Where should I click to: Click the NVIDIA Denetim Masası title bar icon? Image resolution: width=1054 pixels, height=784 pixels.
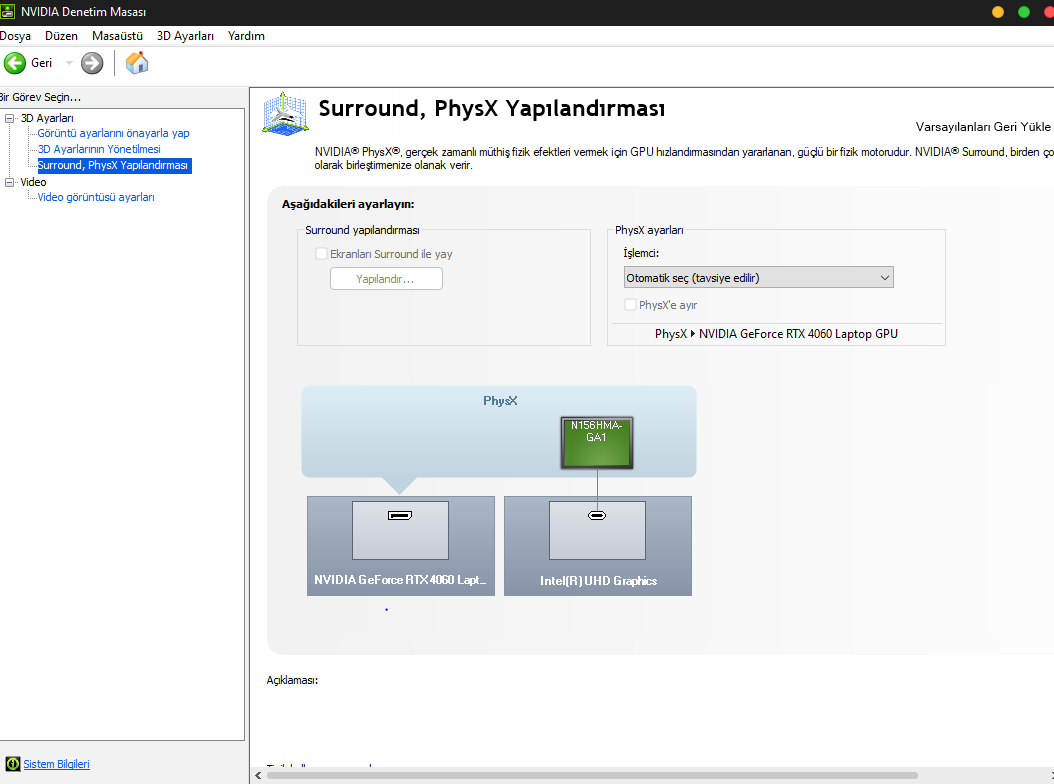click(x=7, y=11)
